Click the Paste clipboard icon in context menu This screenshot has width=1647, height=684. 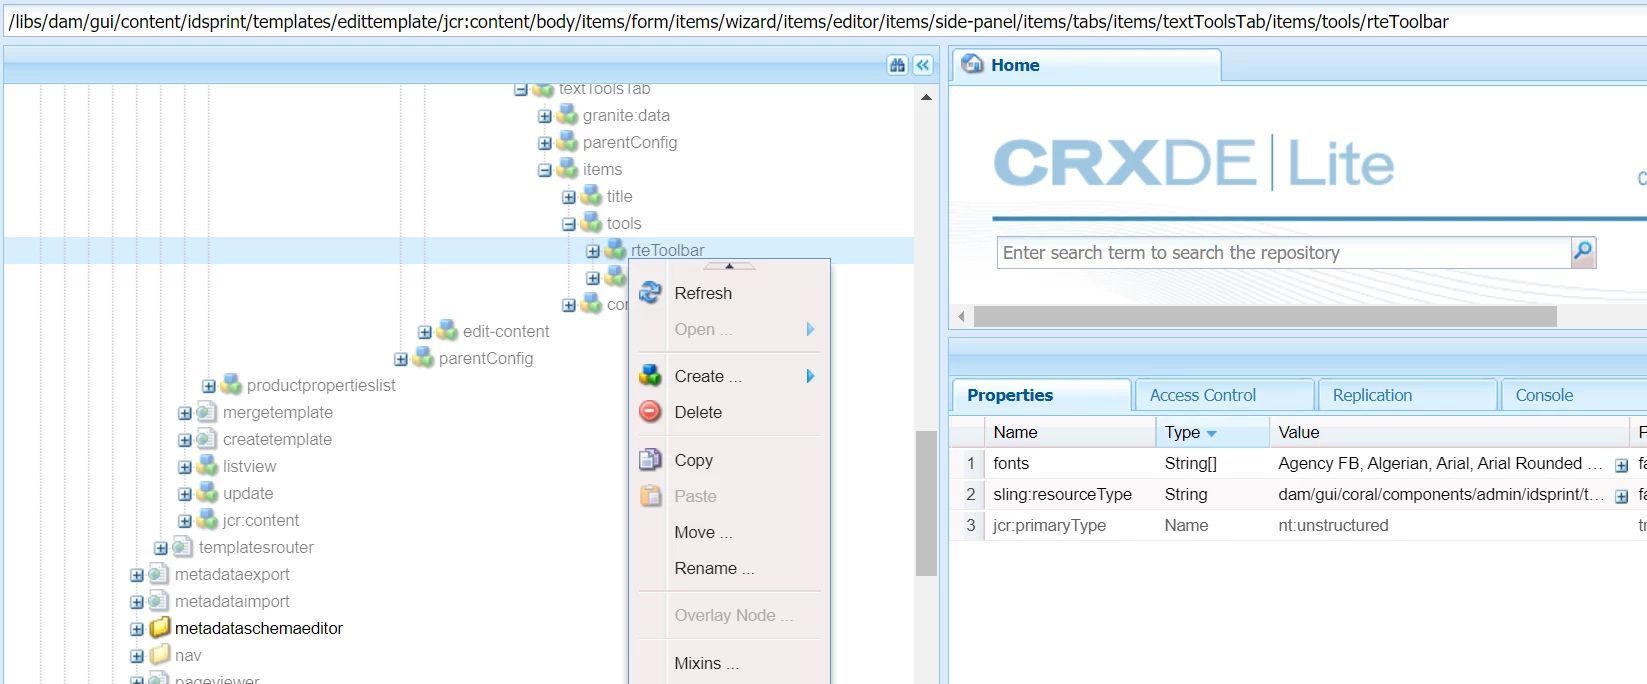tap(650, 495)
